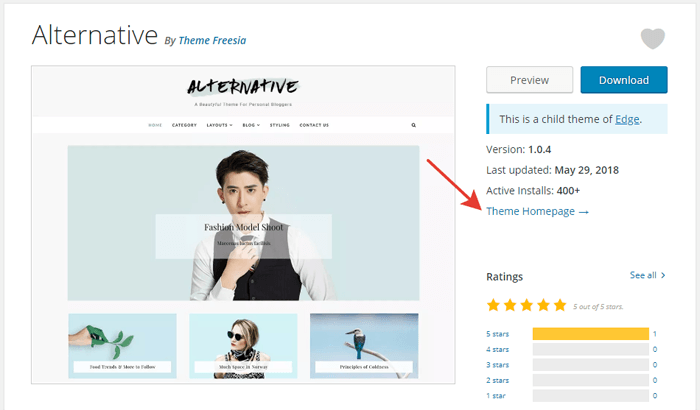700x410 pixels.
Task: Download the Alternative theme
Action: point(624,80)
